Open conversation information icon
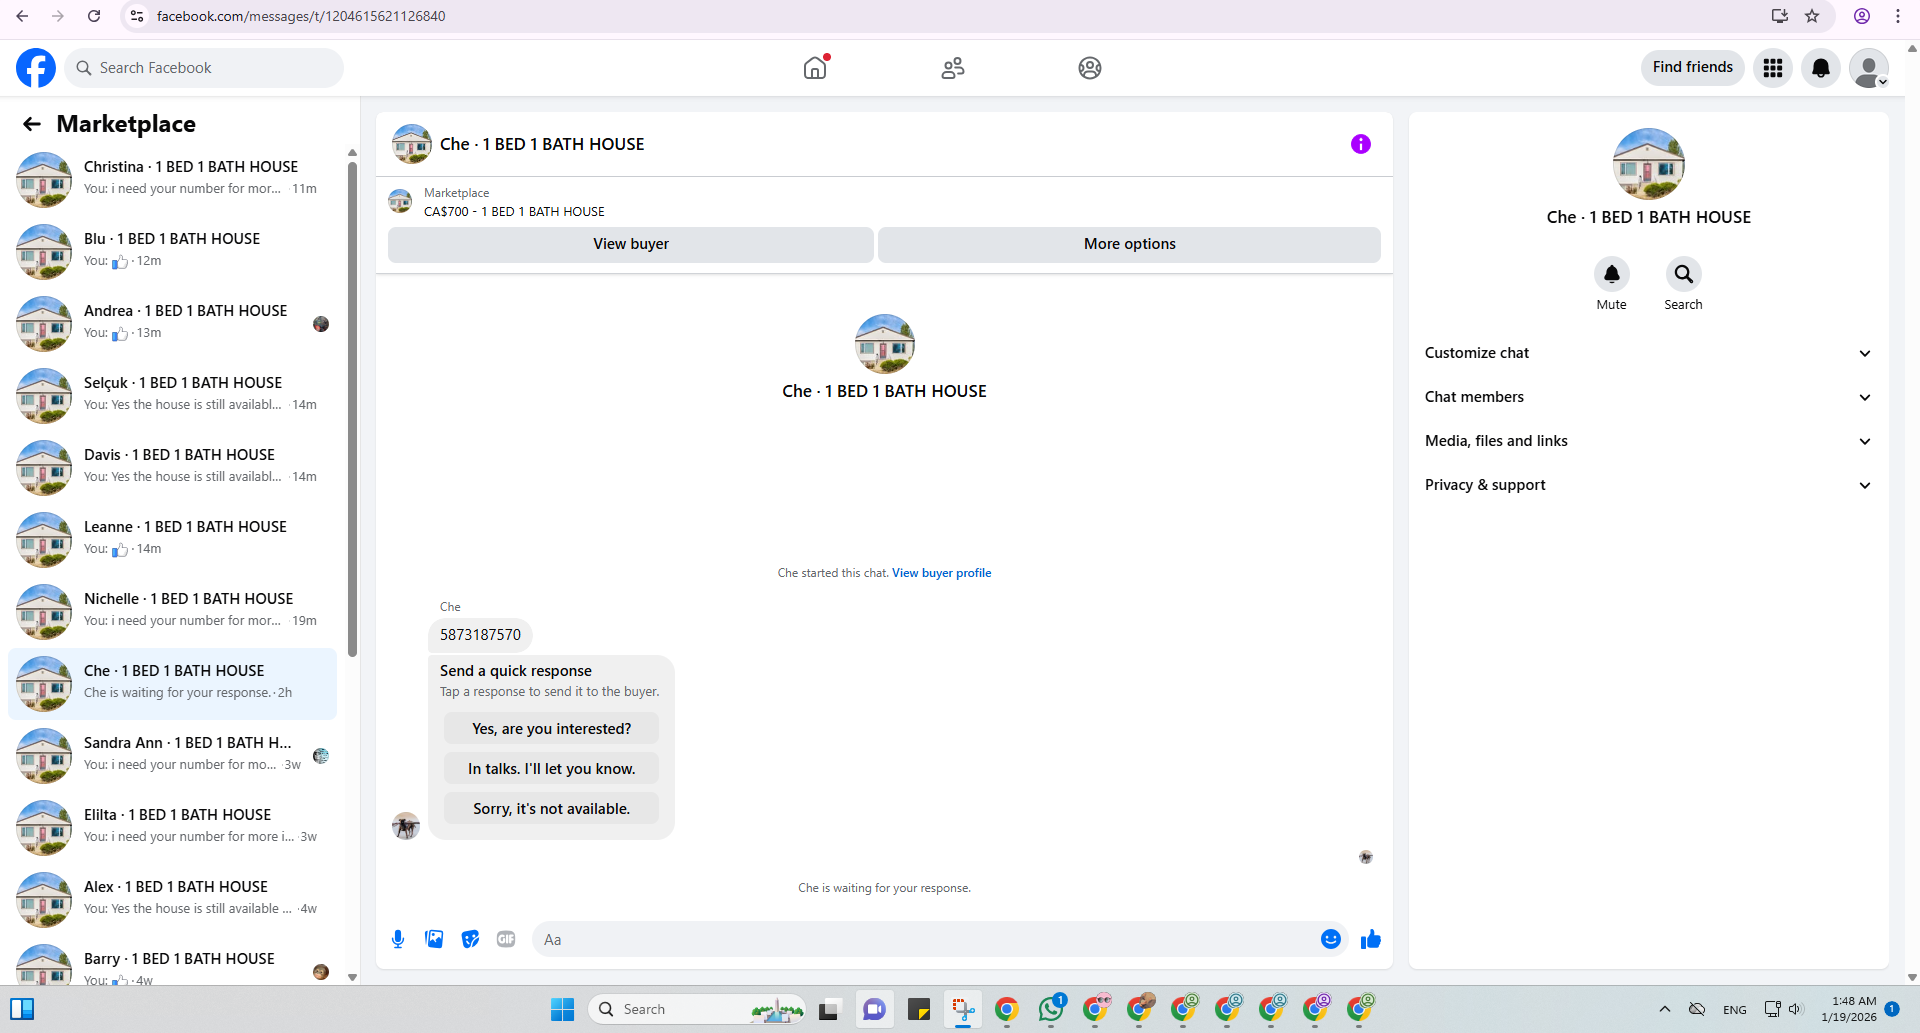The width and height of the screenshot is (1920, 1033). click(1361, 144)
